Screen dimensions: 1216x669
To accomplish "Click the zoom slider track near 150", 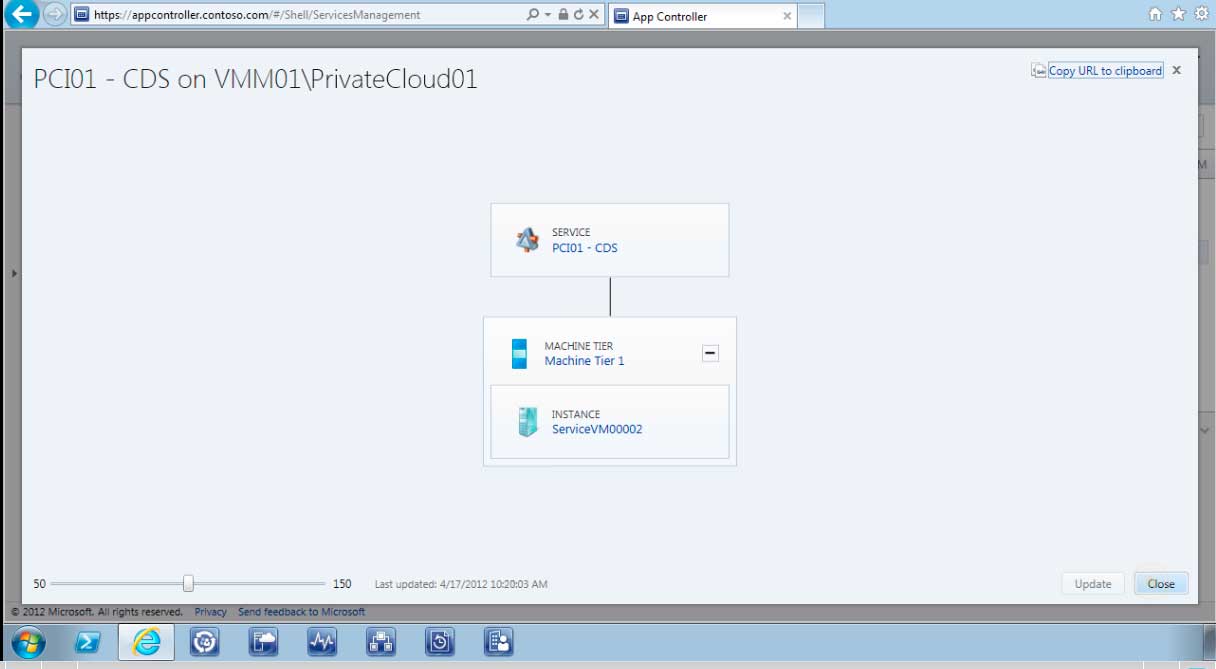I will pyautogui.click(x=318, y=584).
